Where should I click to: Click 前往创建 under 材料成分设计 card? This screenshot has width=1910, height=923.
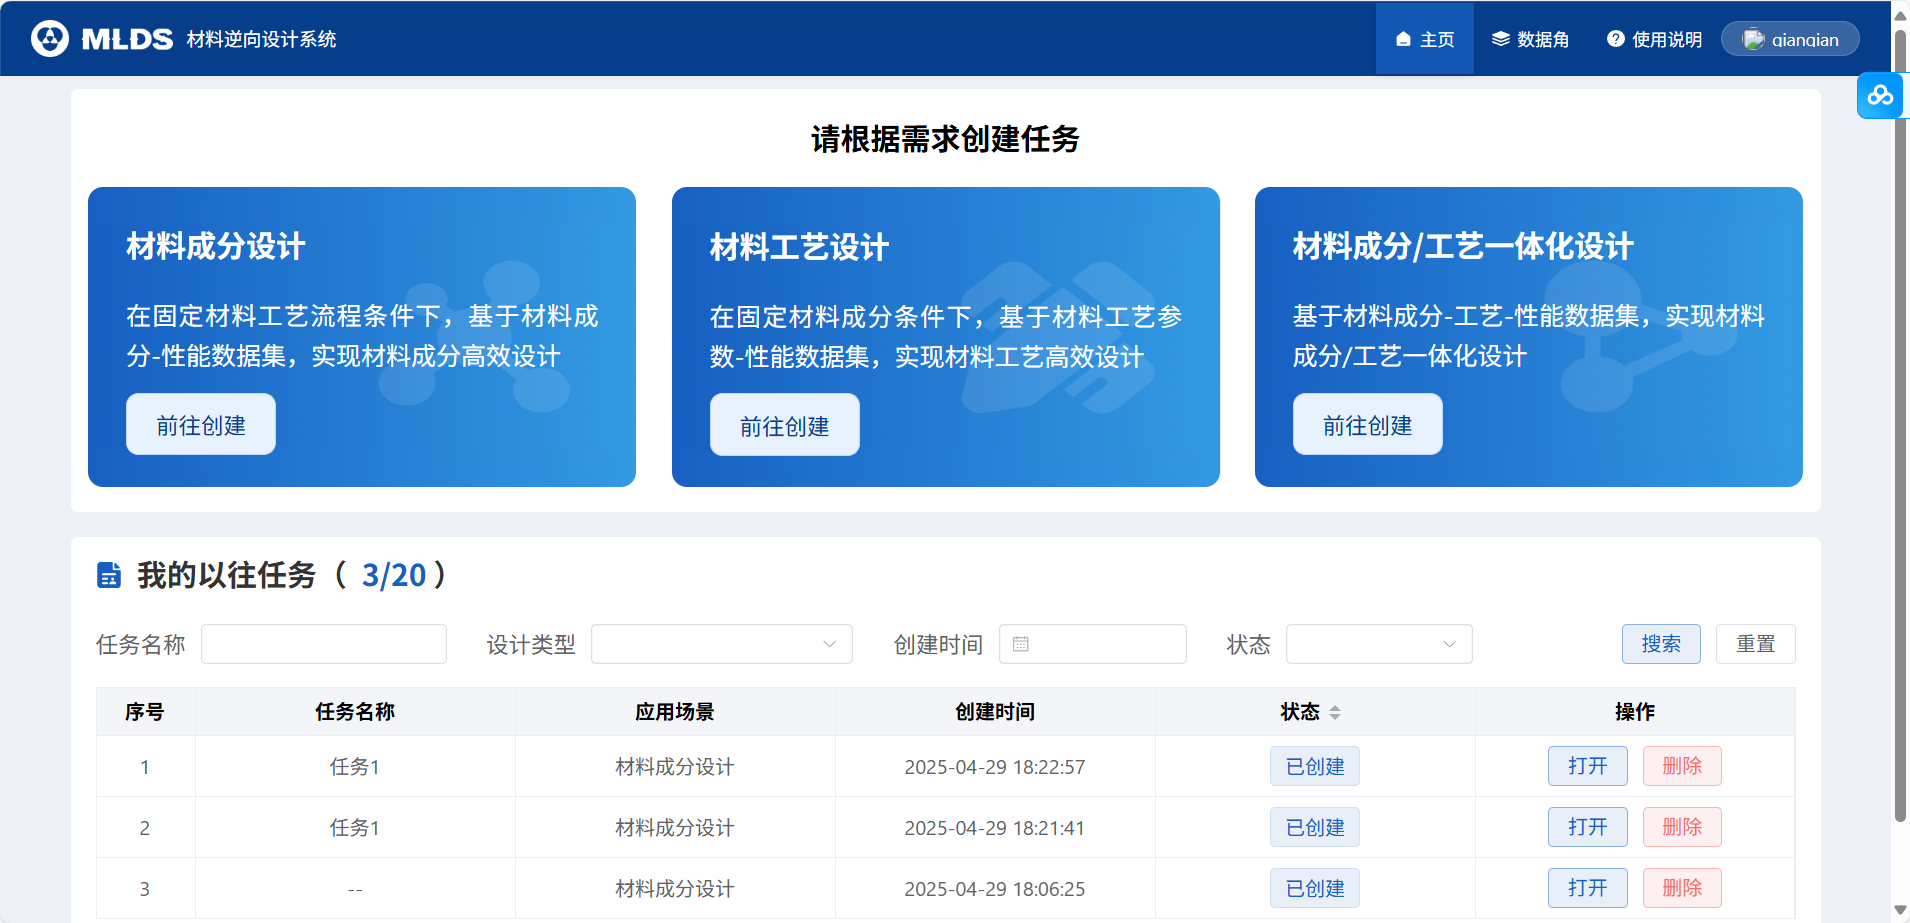coord(201,425)
